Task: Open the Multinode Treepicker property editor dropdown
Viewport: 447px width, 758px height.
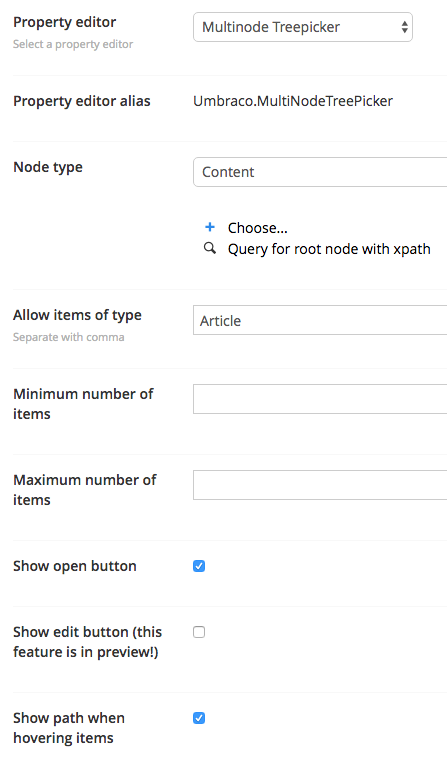Action: 303,27
